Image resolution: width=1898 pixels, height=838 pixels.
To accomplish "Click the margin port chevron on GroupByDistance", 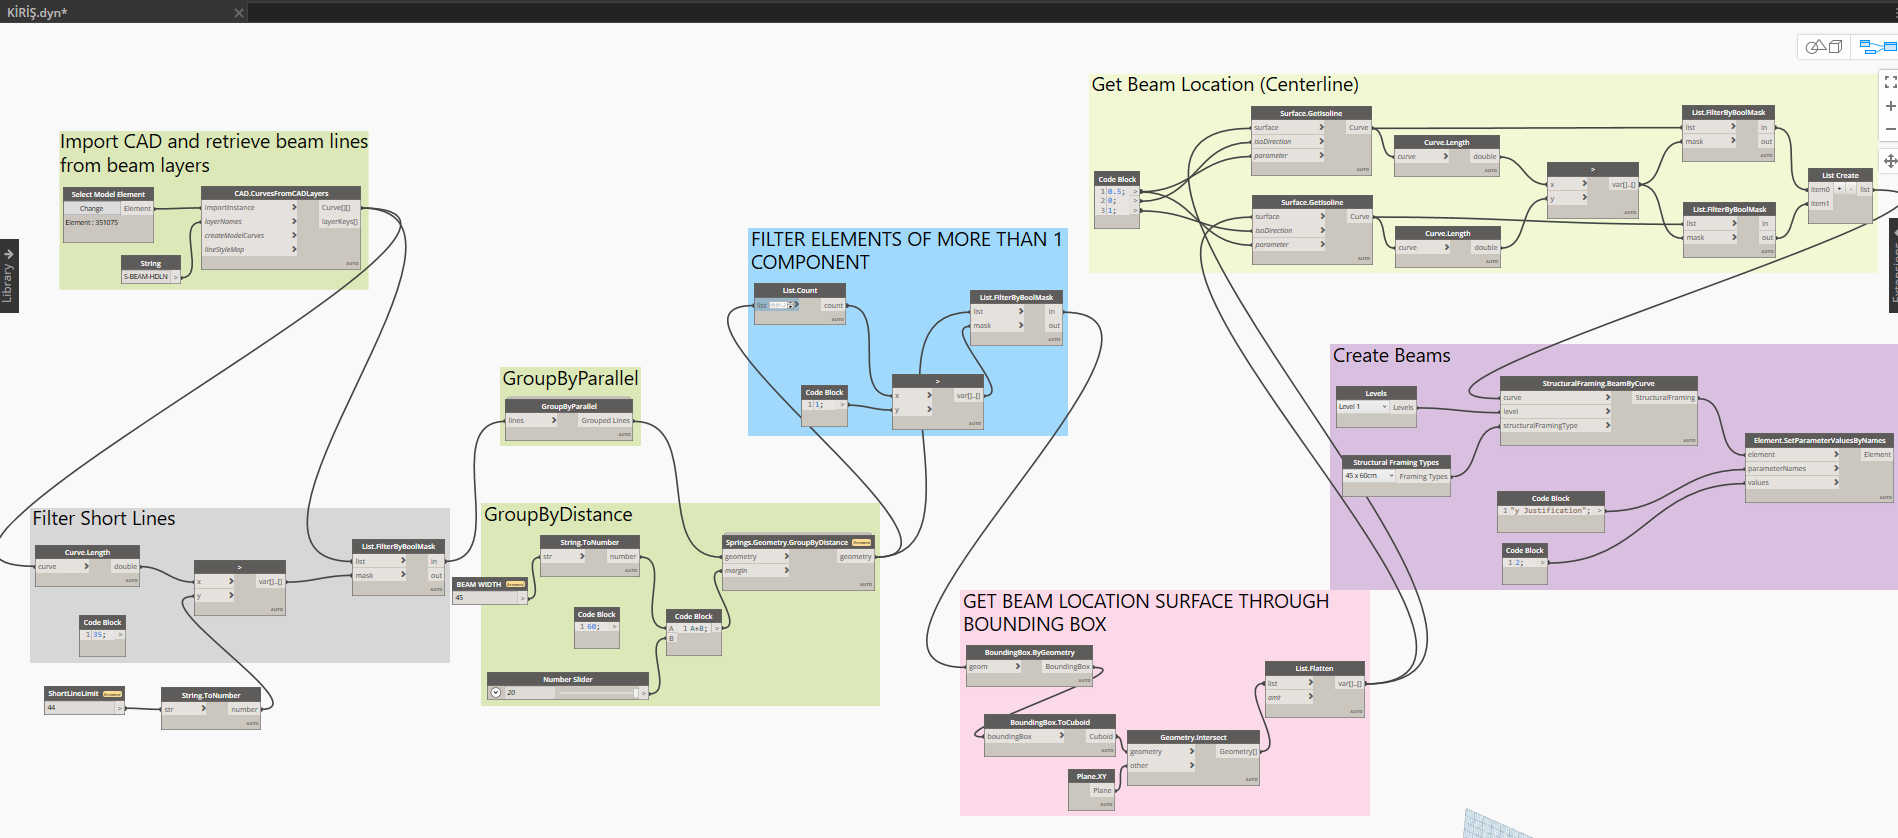I will pyautogui.click(x=787, y=571).
